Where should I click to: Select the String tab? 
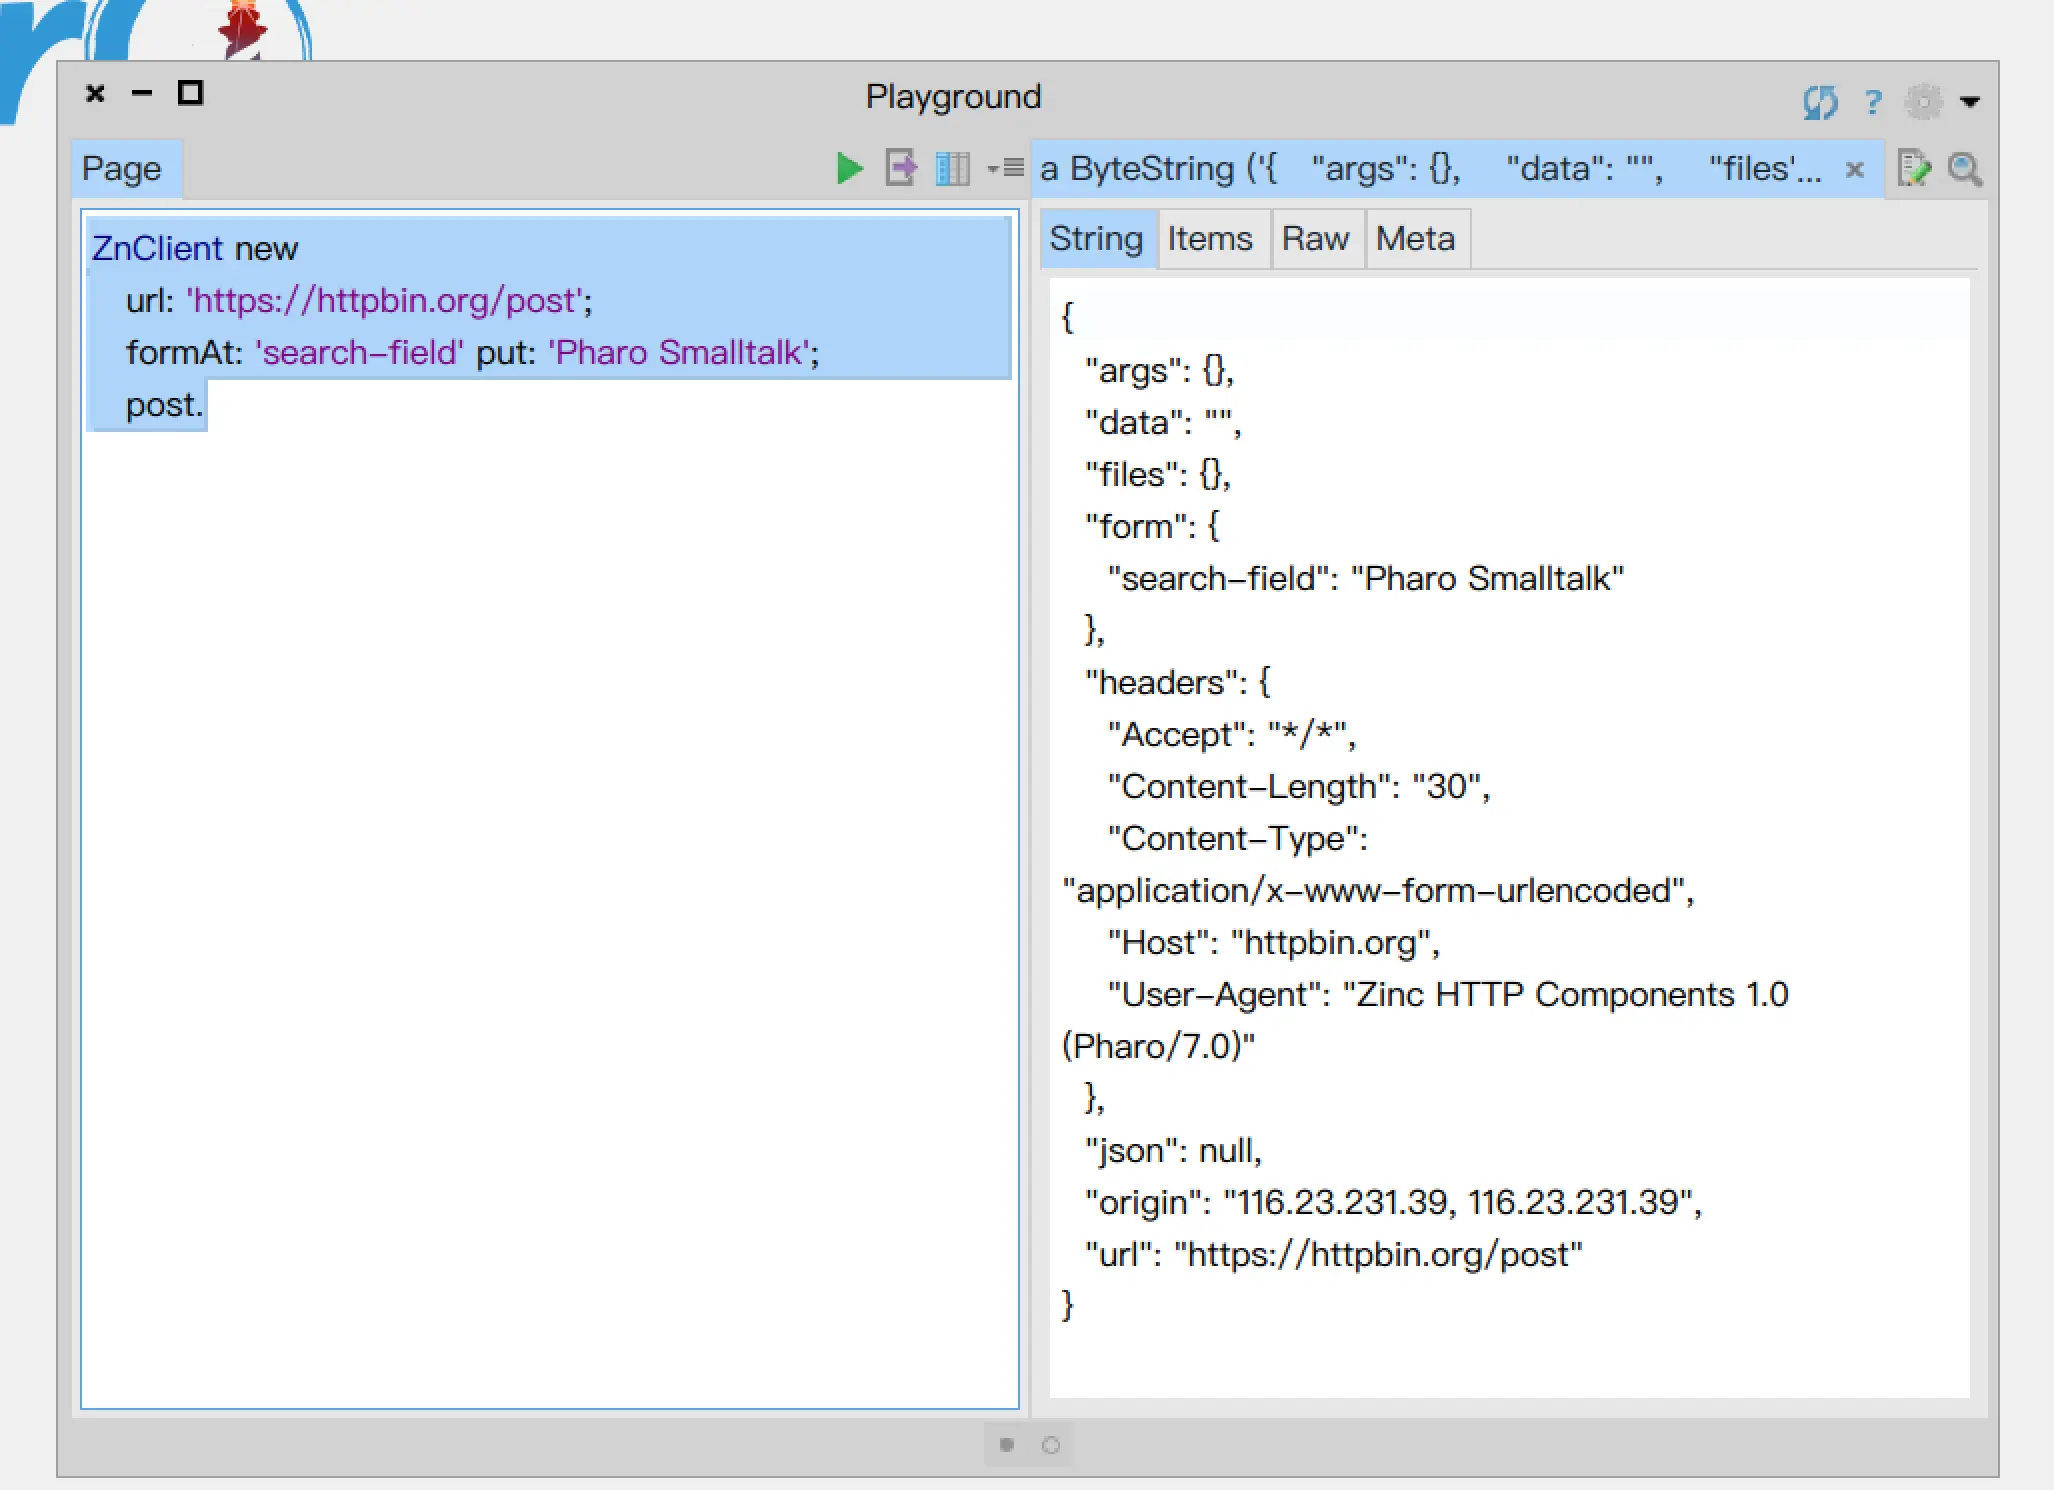pyautogui.click(x=1096, y=239)
